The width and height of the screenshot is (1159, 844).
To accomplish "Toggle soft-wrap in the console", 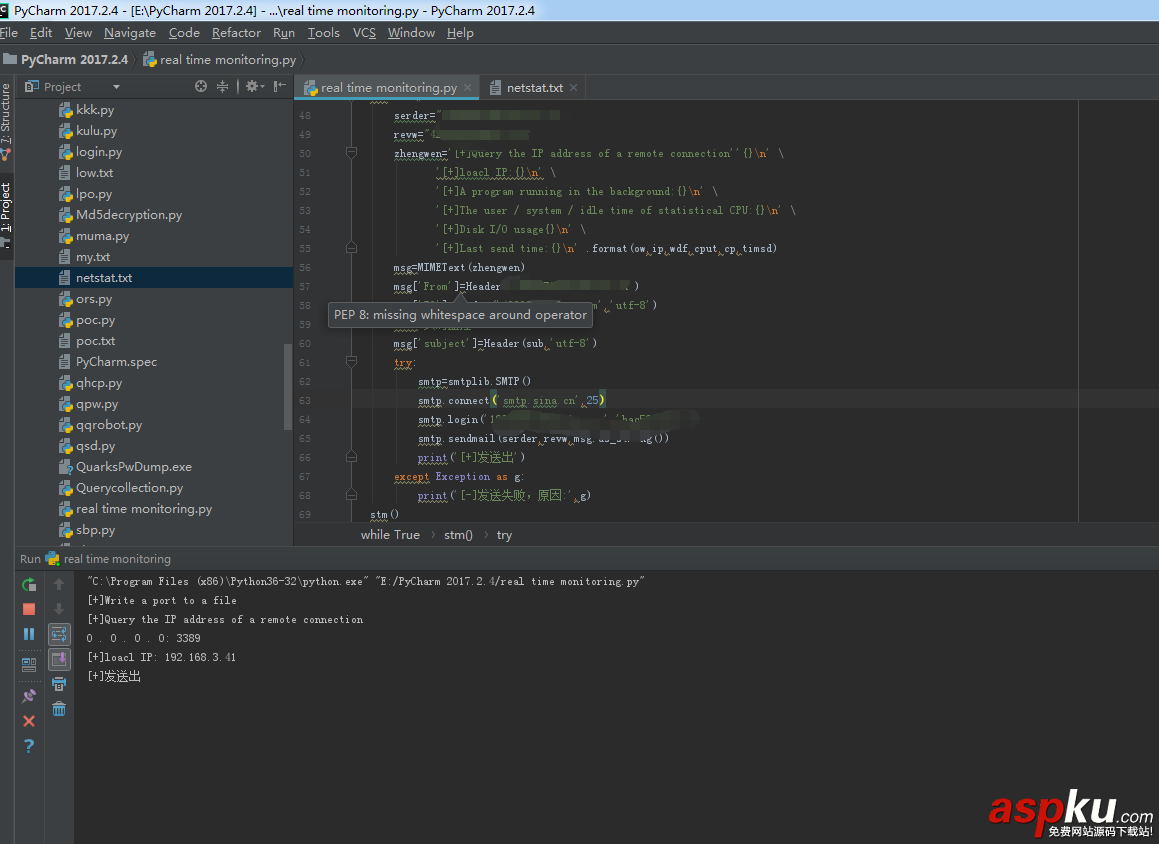I will (x=59, y=634).
